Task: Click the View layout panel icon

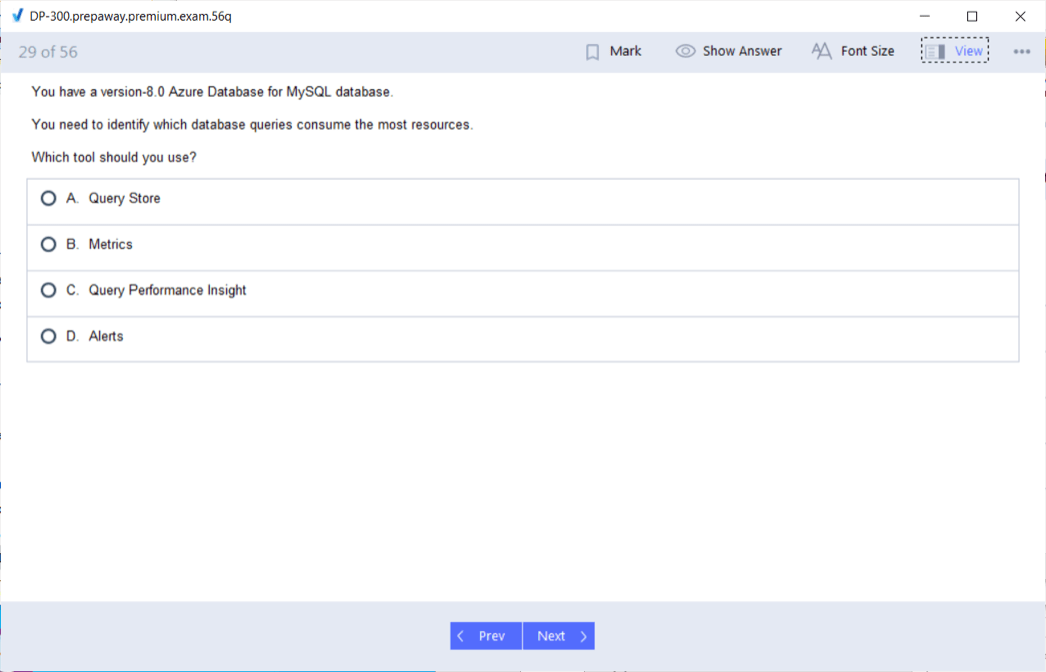Action: point(935,51)
